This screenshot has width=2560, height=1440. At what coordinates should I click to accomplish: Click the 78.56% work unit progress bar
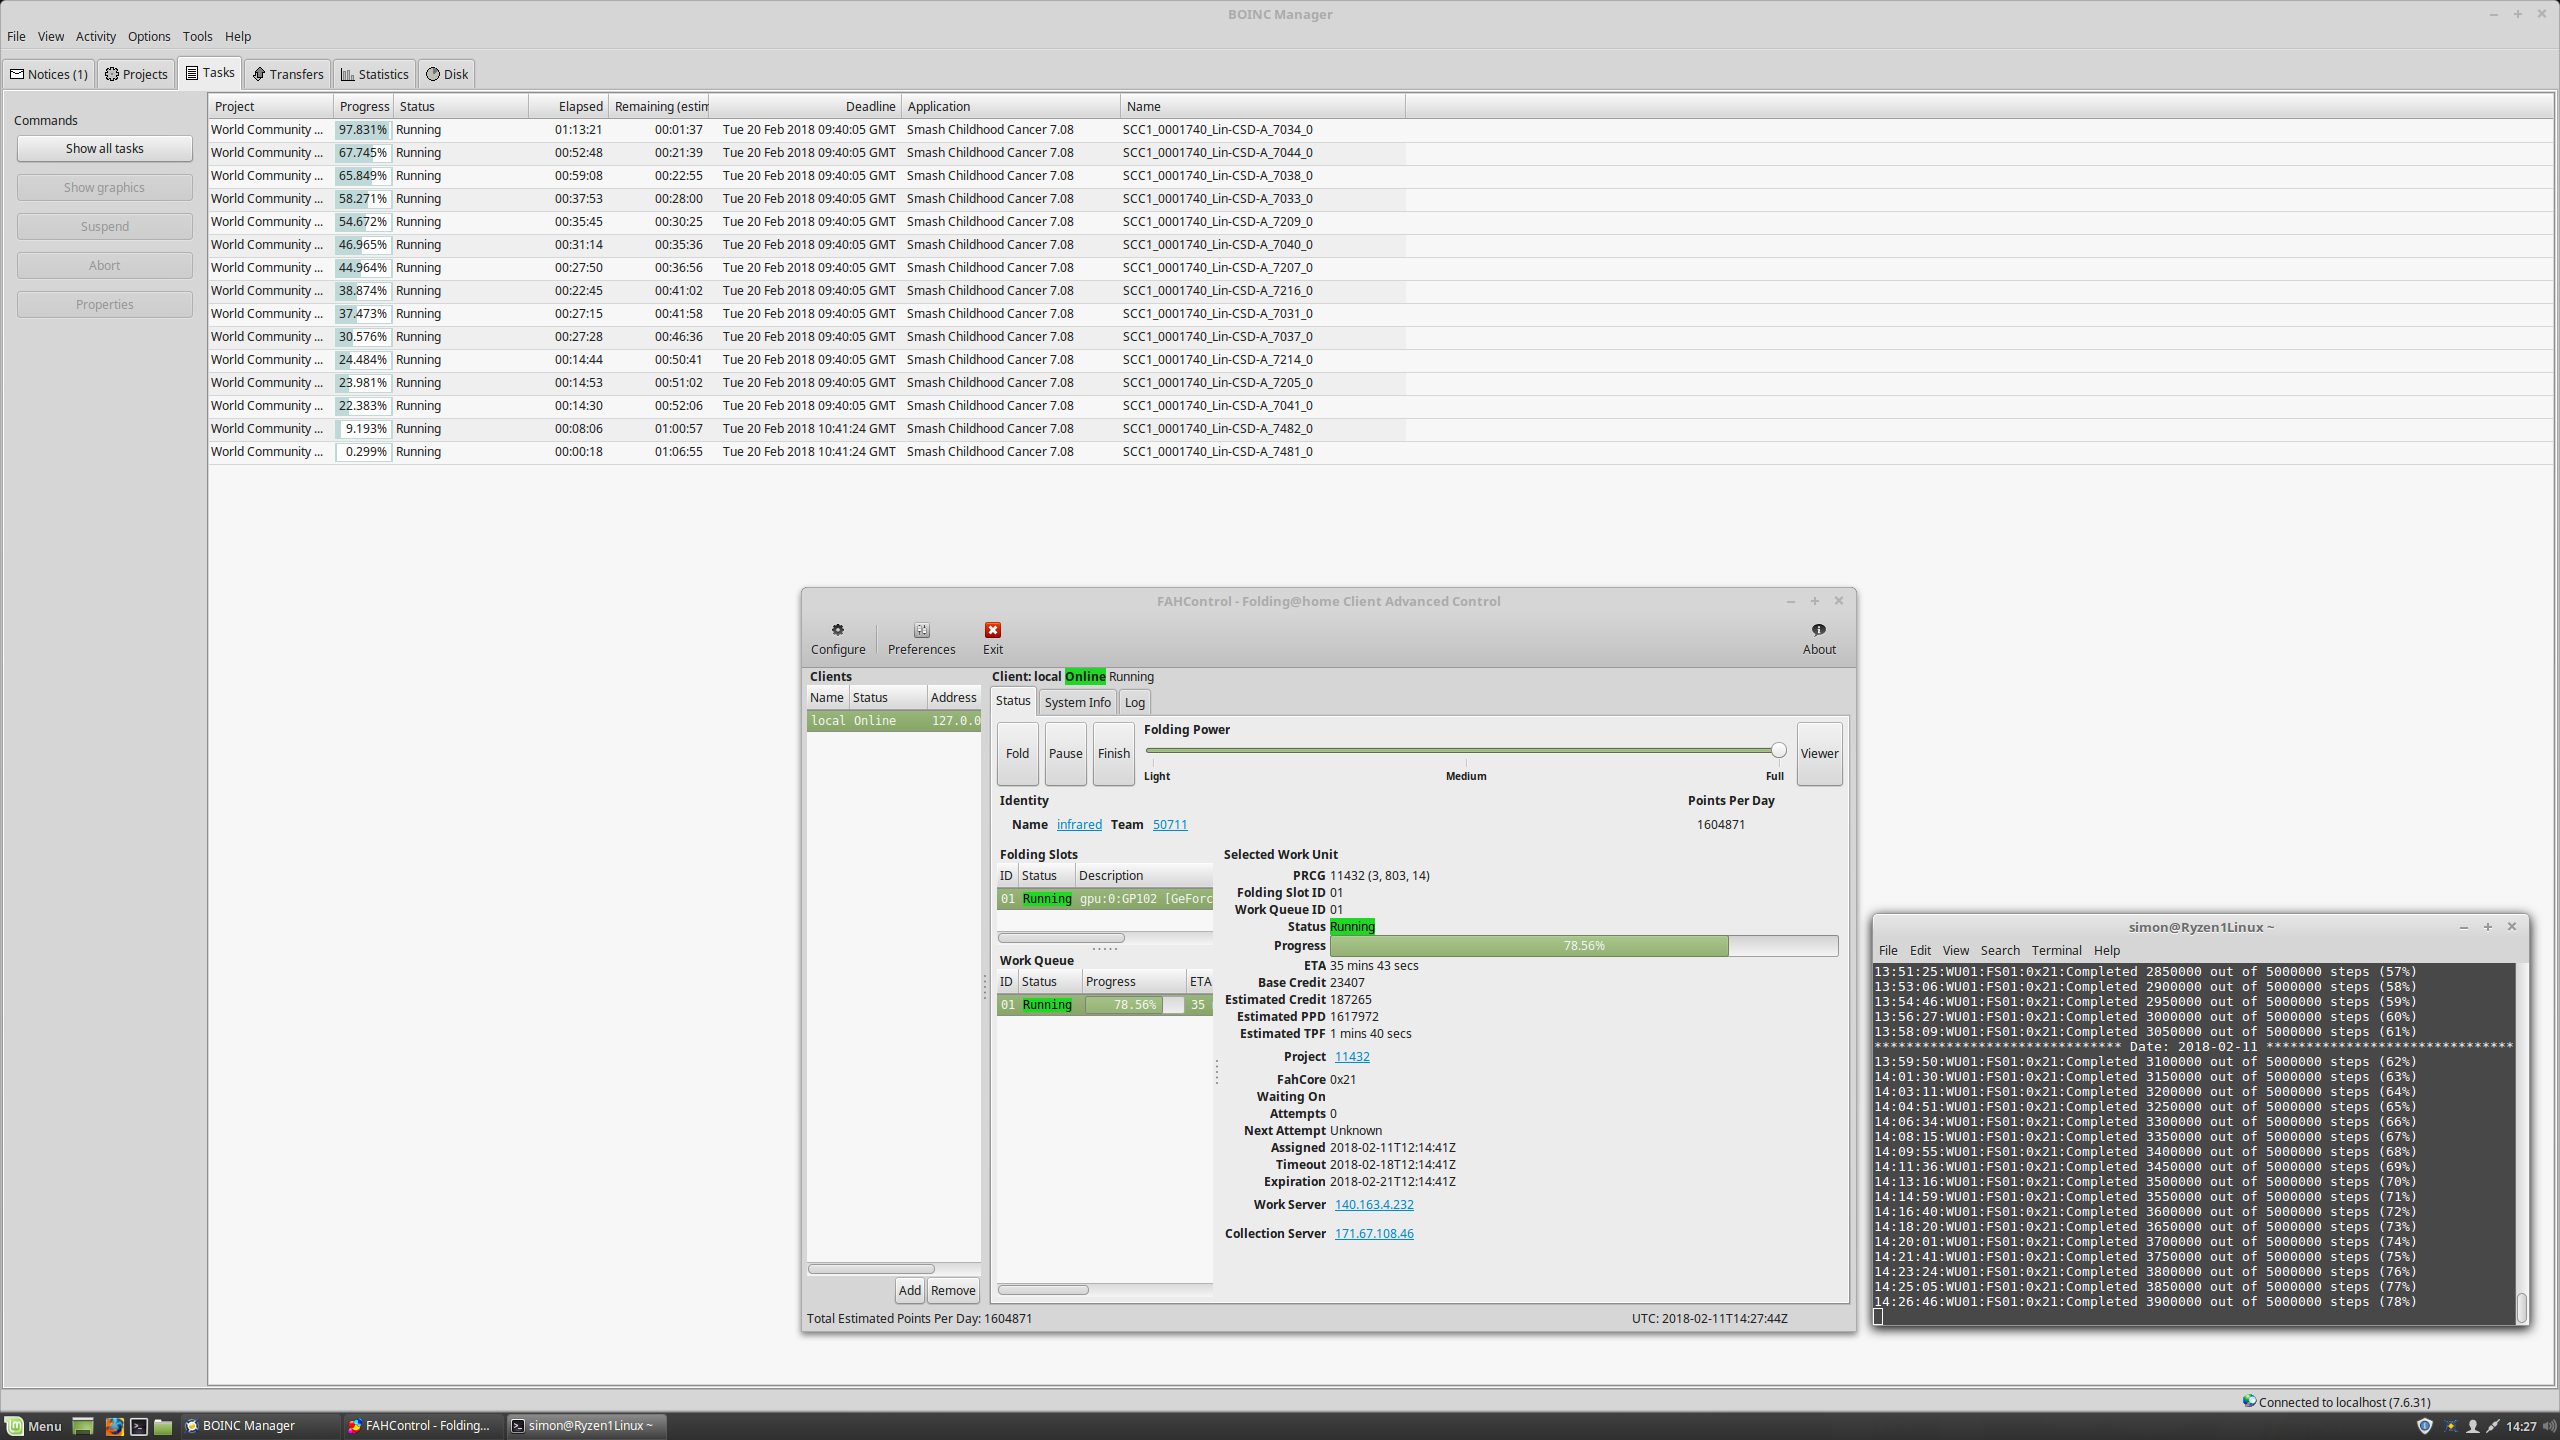pos(1583,946)
